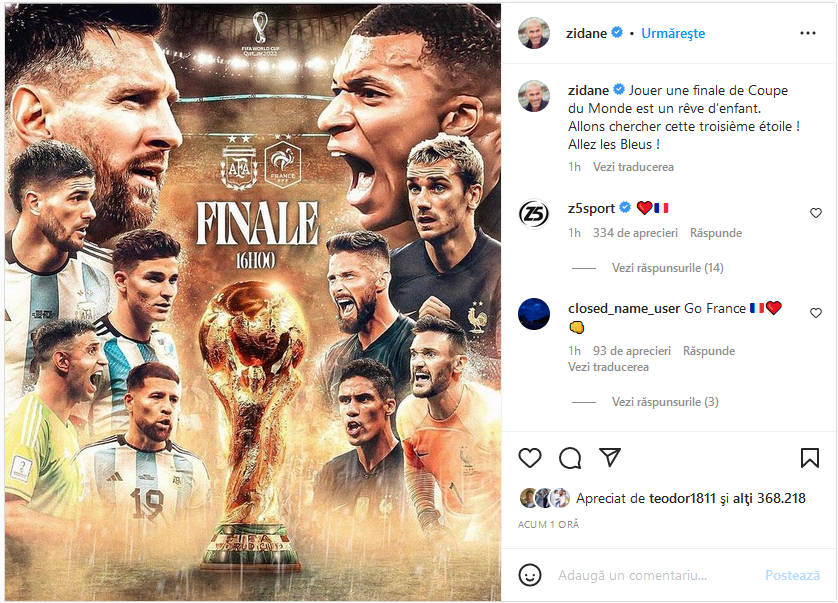
Task: Save the post with the bookmark icon
Action: click(x=810, y=458)
